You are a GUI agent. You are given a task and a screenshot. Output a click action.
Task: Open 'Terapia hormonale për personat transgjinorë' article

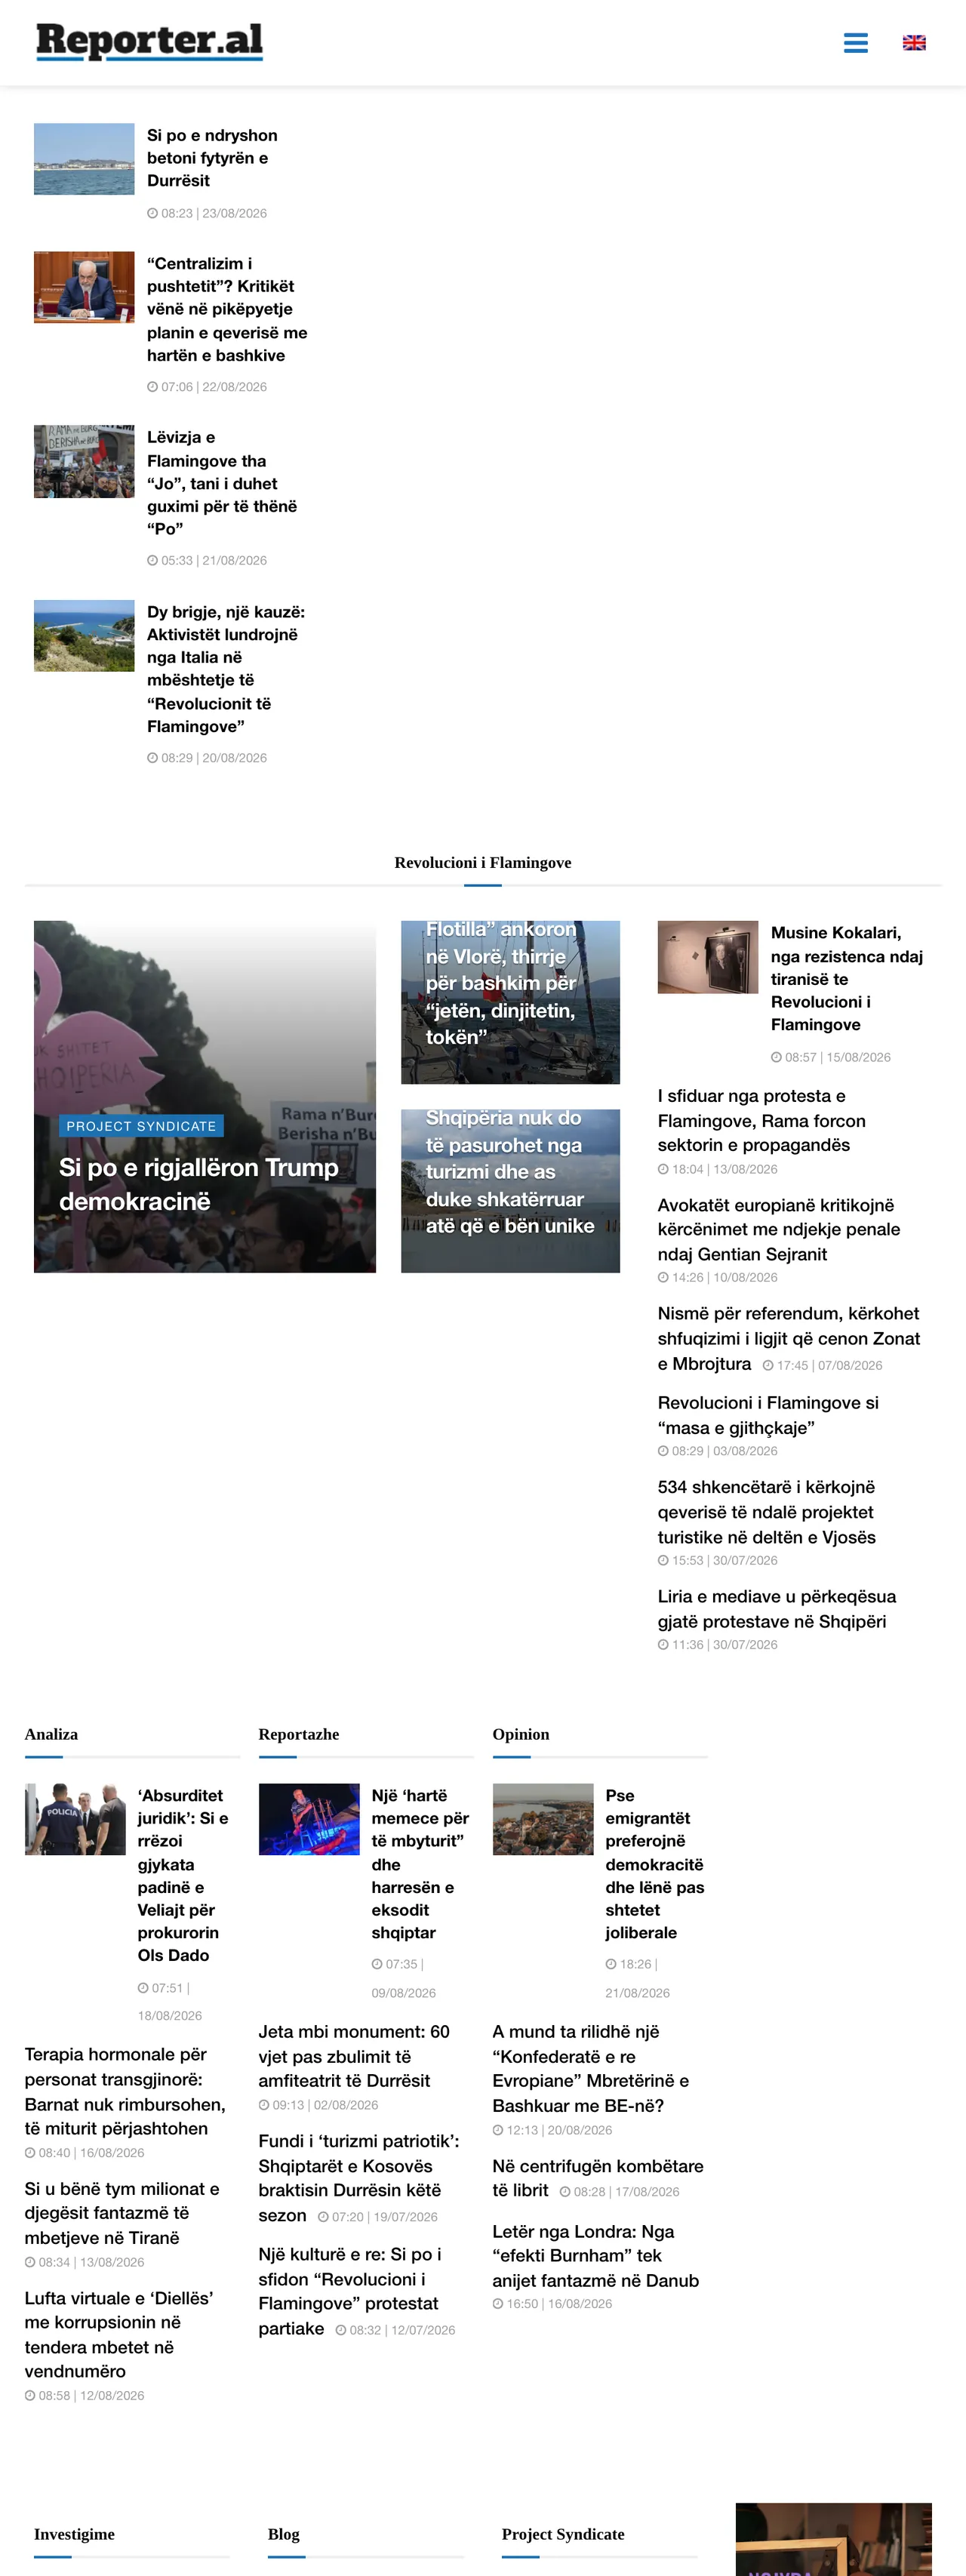(125, 2091)
